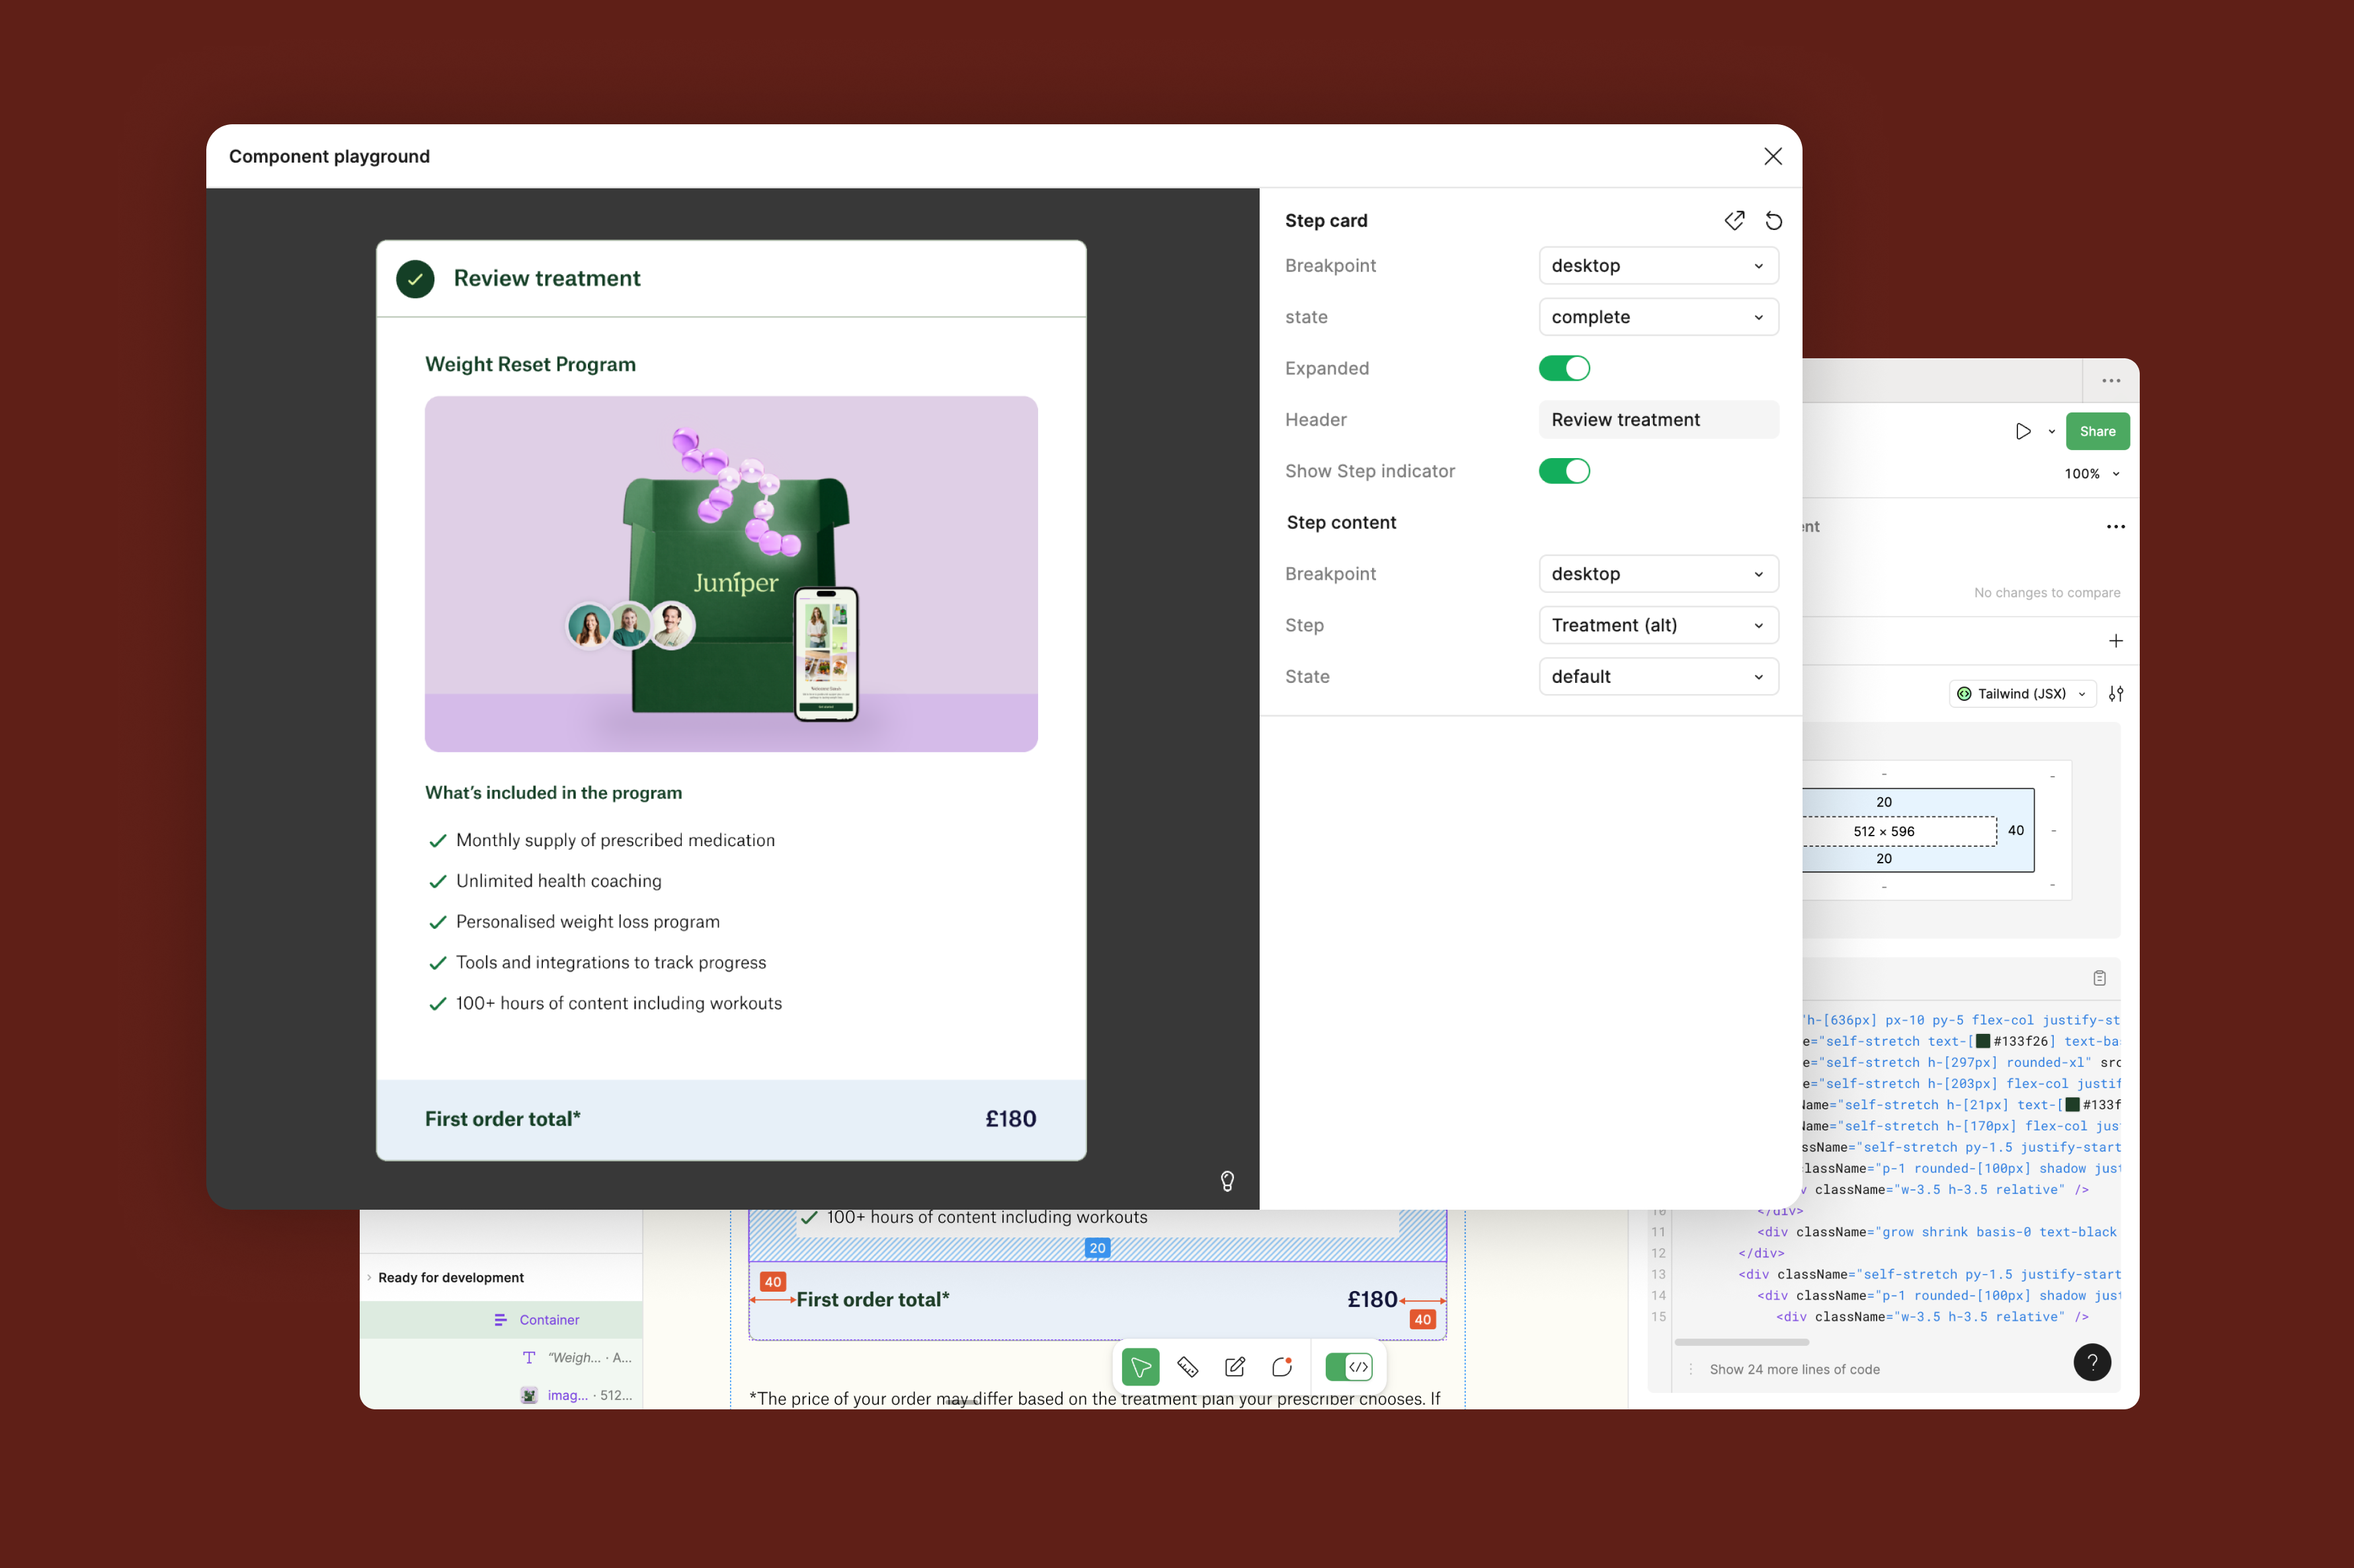Open the state dropdown showing complete
This screenshot has height=1568, width=2354.
pyautogui.click(x=1658, y=317)
